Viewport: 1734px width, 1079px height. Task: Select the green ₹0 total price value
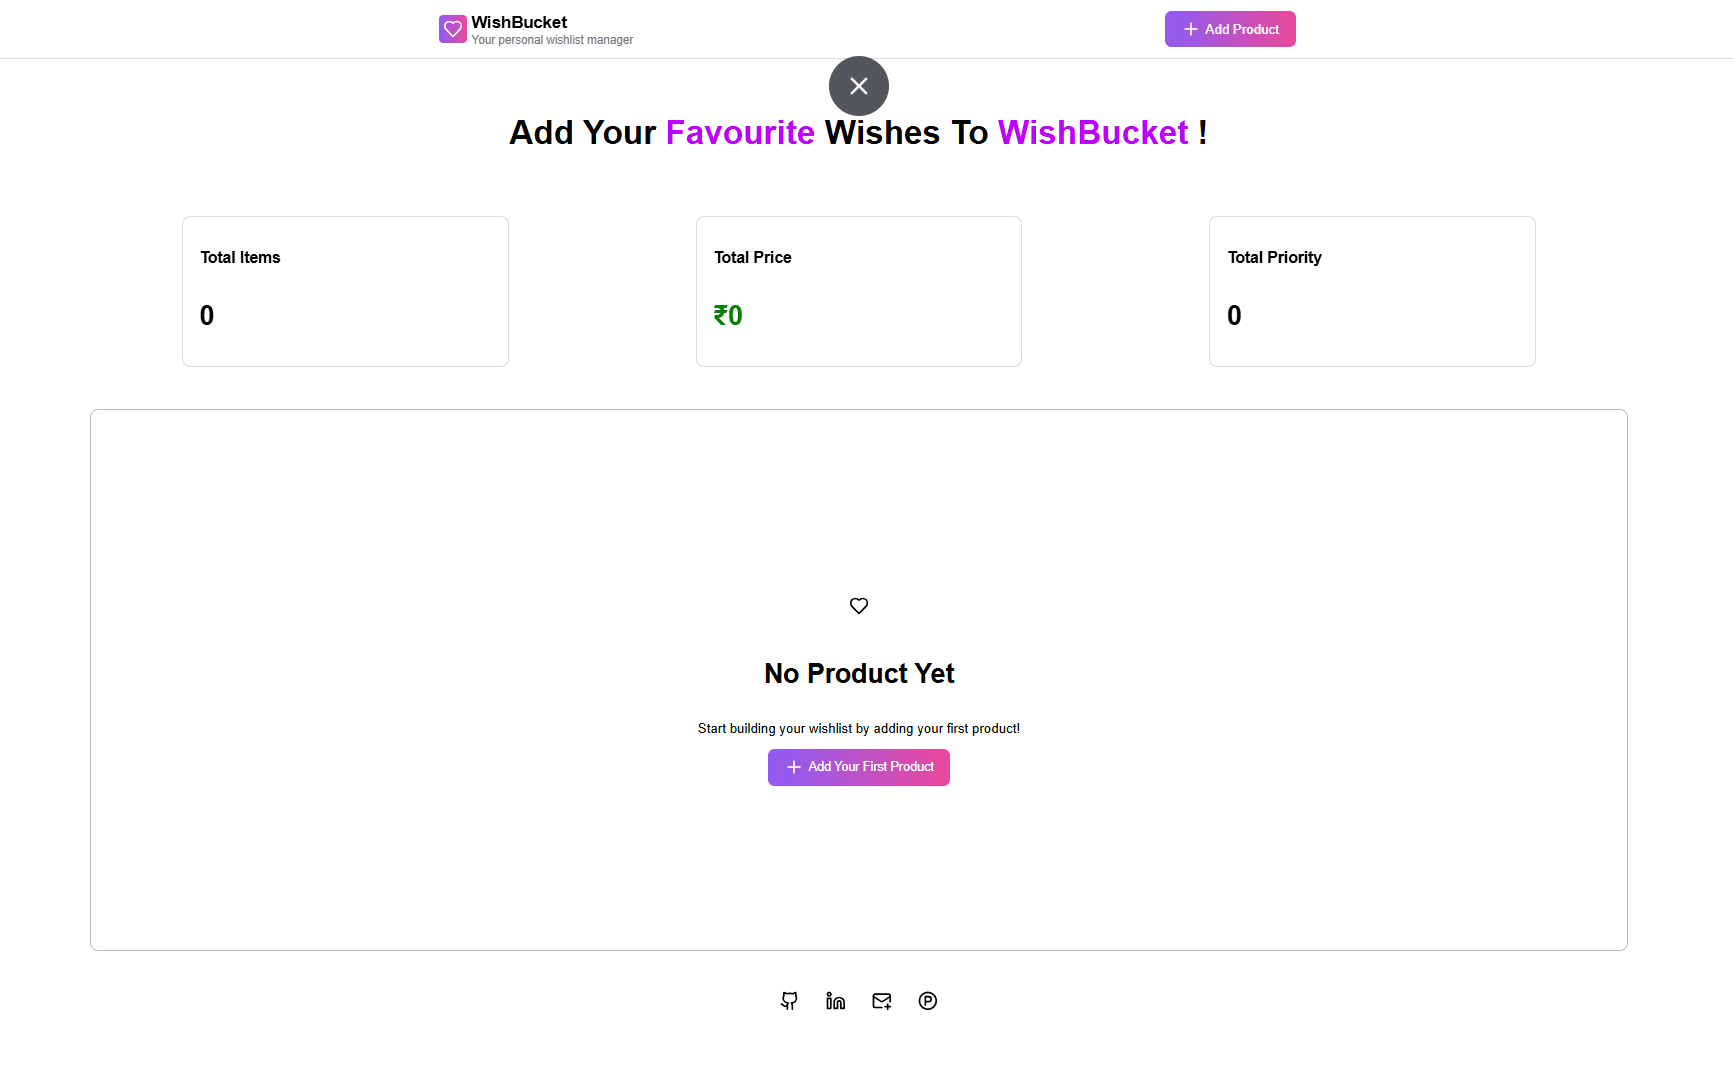728,315
